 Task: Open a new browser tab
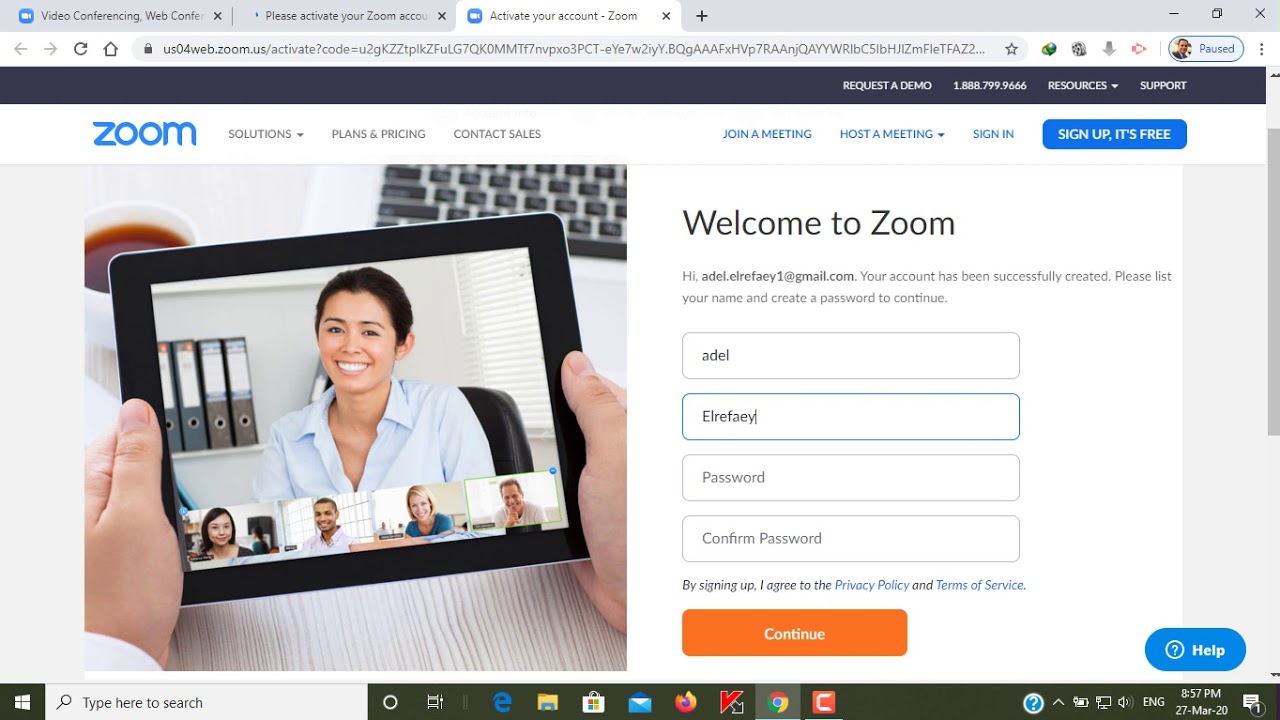702,16
